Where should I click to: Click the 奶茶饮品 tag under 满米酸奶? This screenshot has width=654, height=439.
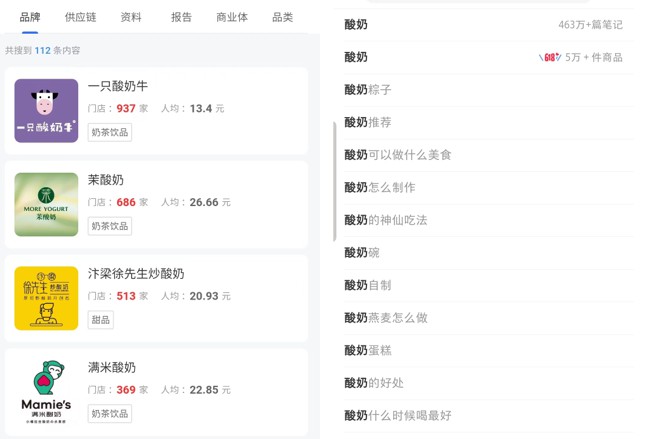(x=110, y=414)
